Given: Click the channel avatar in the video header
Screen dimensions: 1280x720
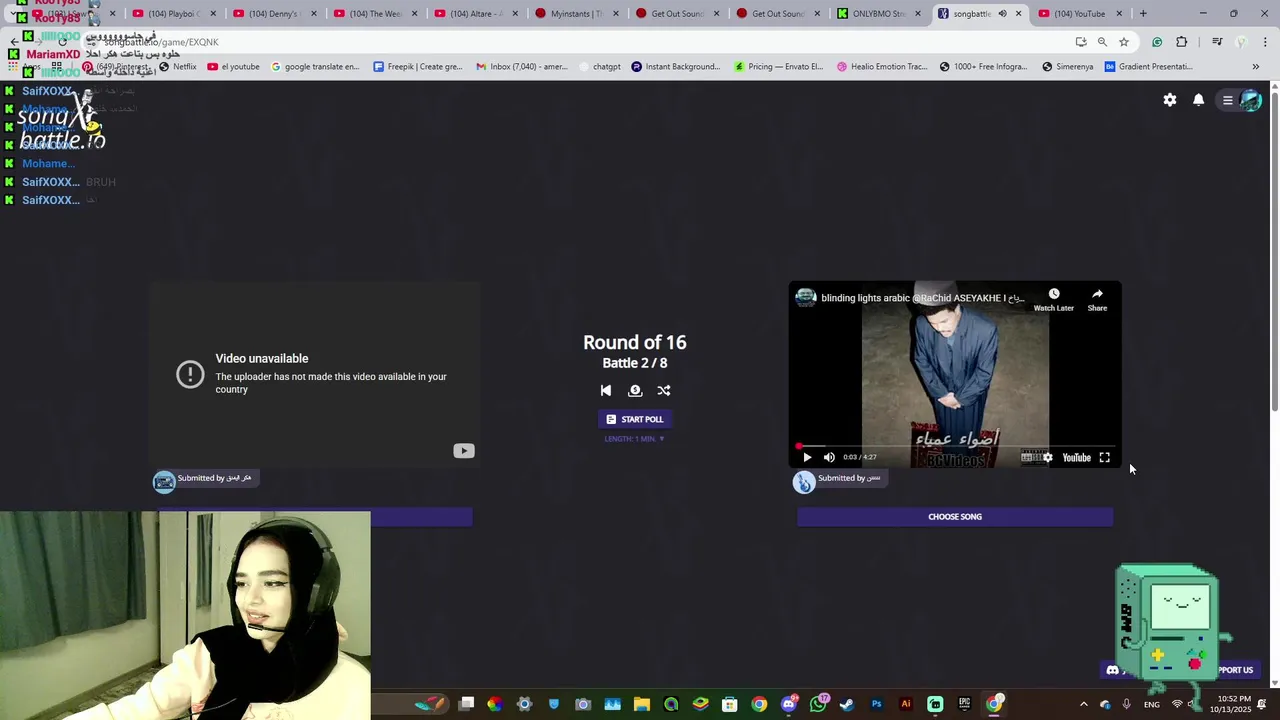Looking at the screenshot, I should [x=806, y=297].
